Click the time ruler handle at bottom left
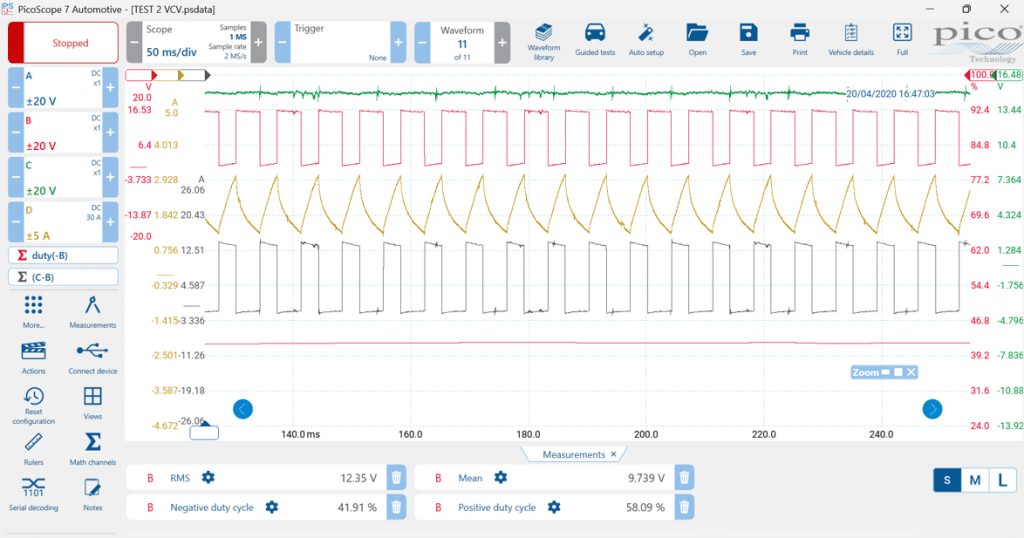1024x538 pixels. pyautogui.click(x=204, y=431)
